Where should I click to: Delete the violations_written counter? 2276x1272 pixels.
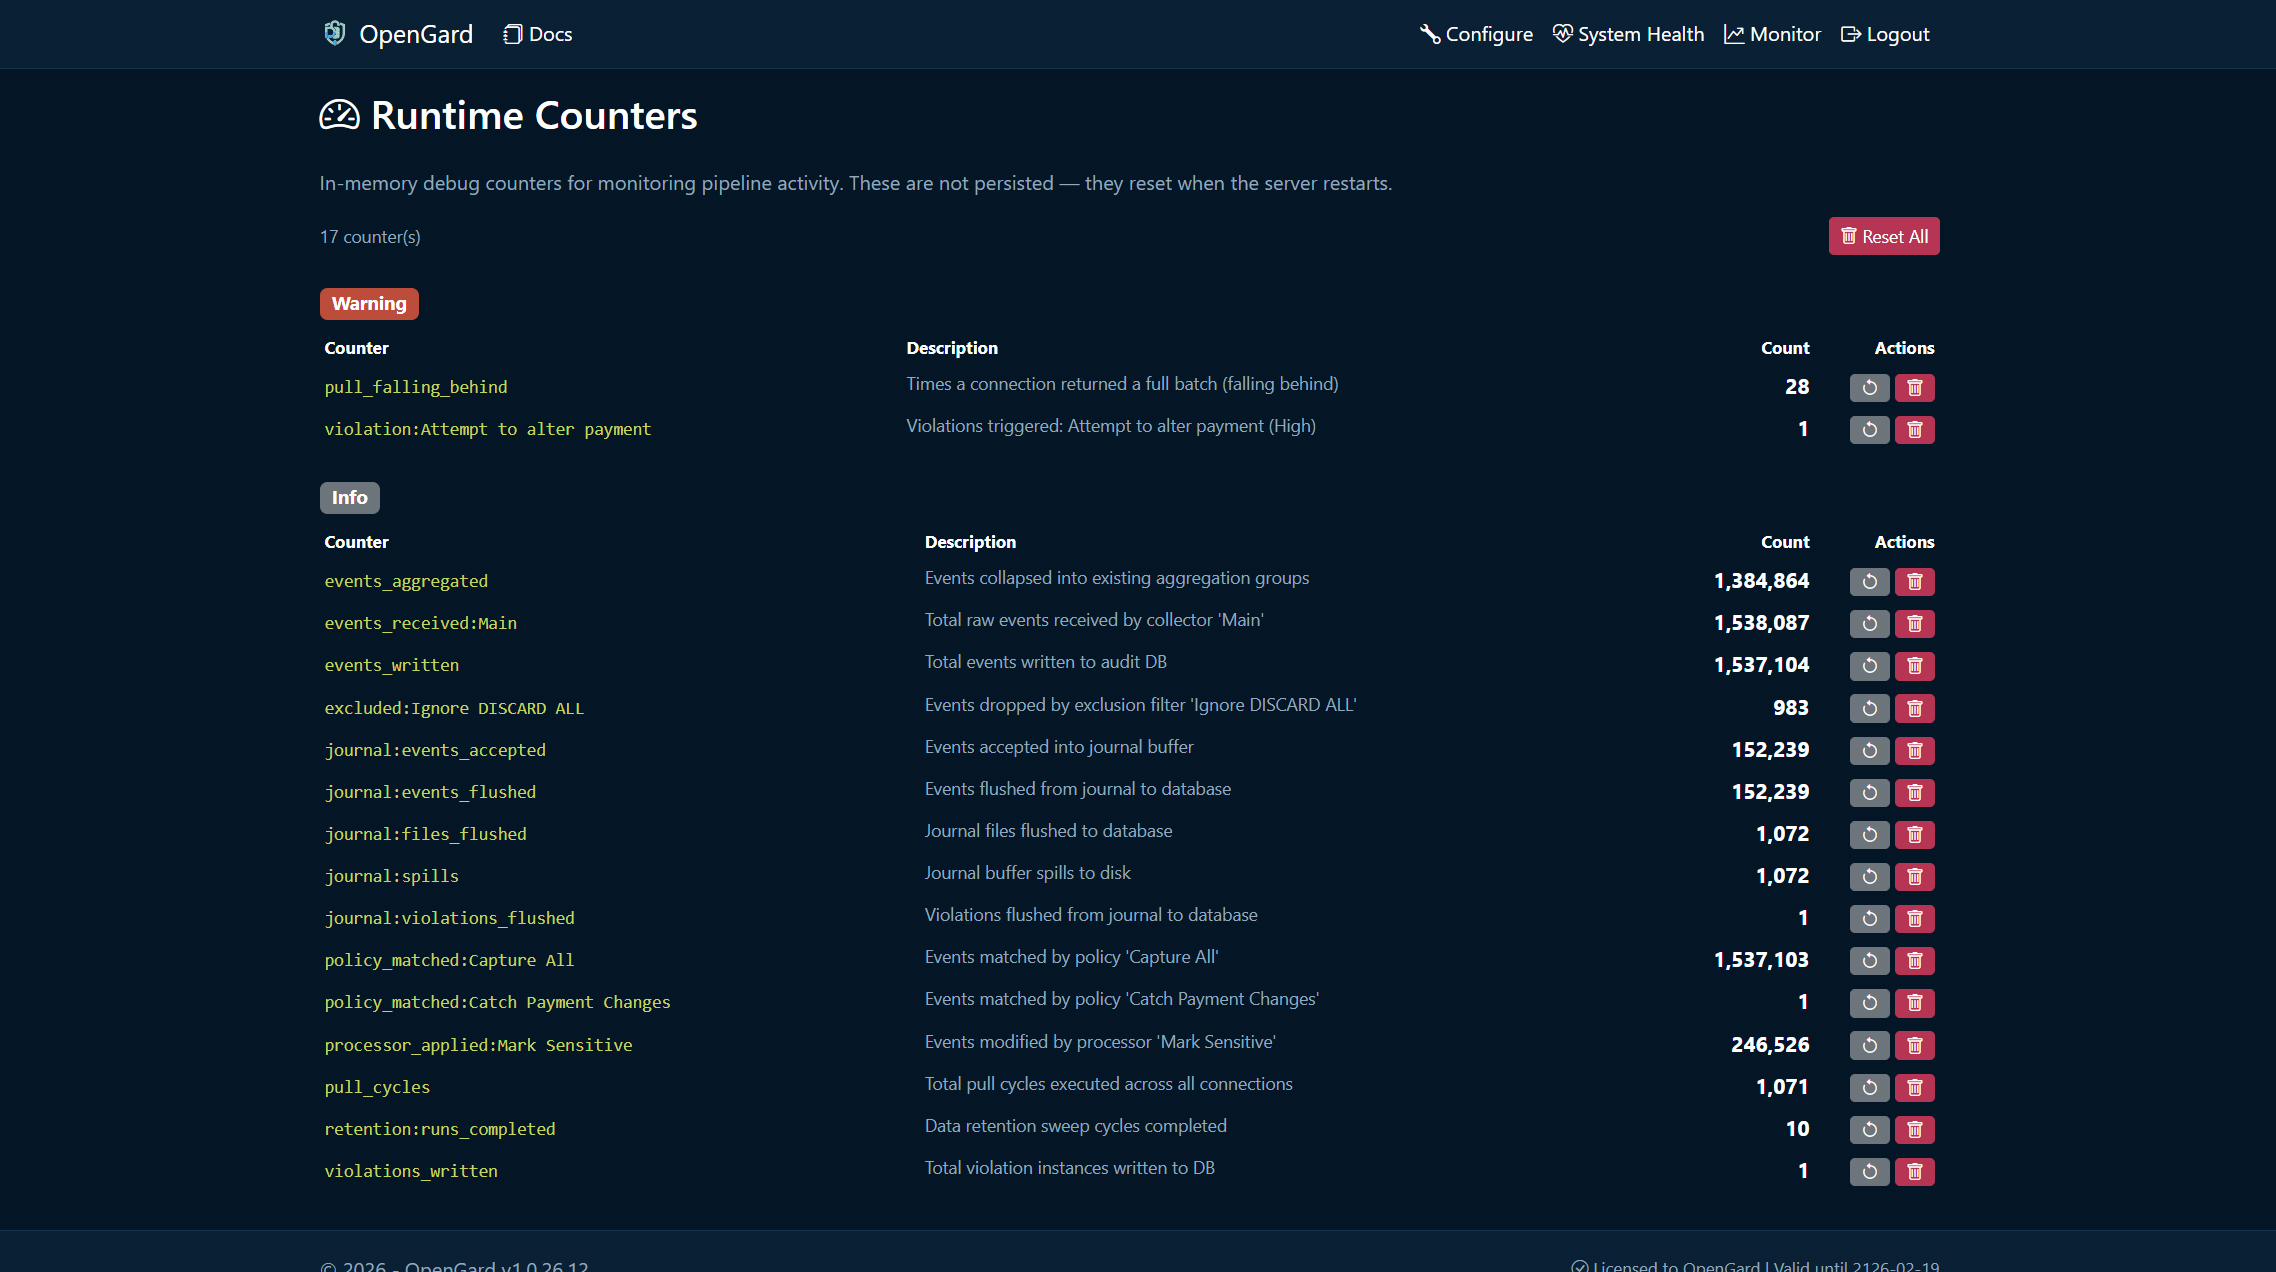[x=1915, y=1171]
